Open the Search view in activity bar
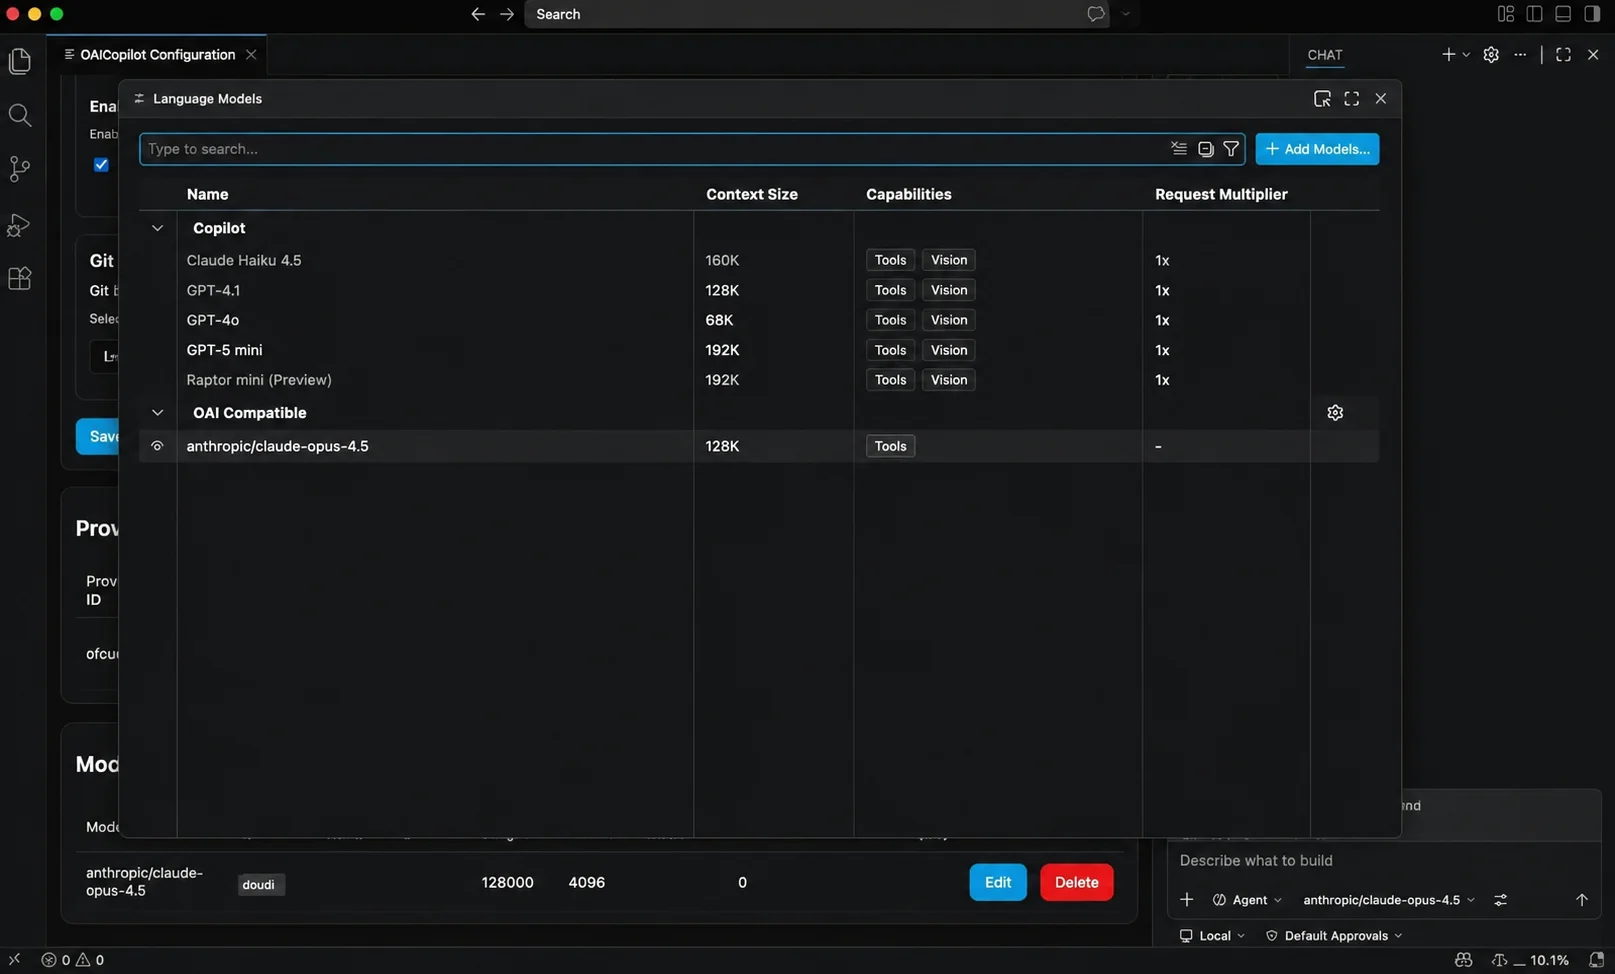 coord(20,115)
